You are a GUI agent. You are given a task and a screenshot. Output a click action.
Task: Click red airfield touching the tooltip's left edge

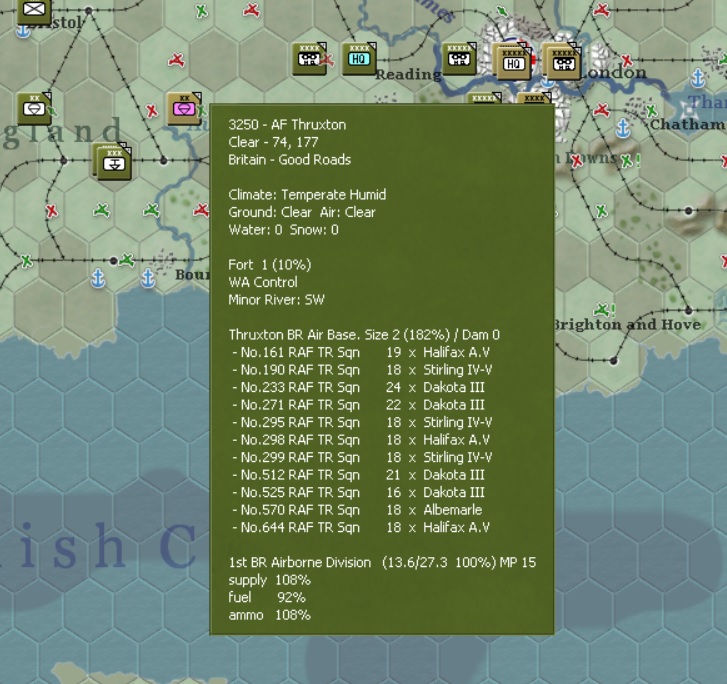coord(202,210)
